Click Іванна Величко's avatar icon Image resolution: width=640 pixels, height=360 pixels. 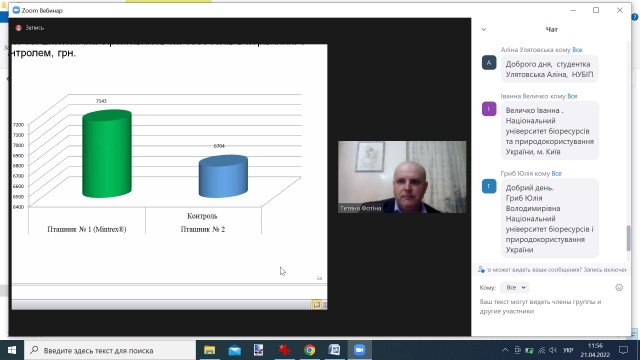(x=489, y=109)
